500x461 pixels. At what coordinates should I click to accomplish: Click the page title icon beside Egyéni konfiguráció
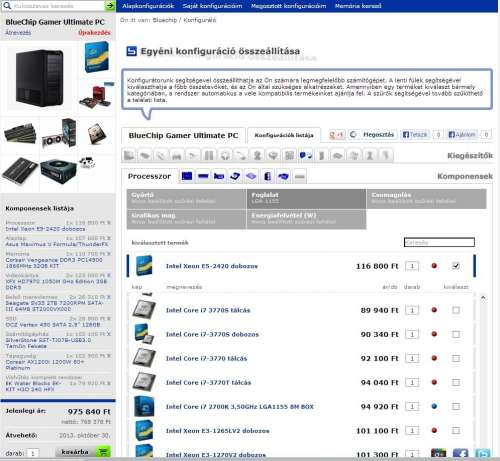click(132, 51)
